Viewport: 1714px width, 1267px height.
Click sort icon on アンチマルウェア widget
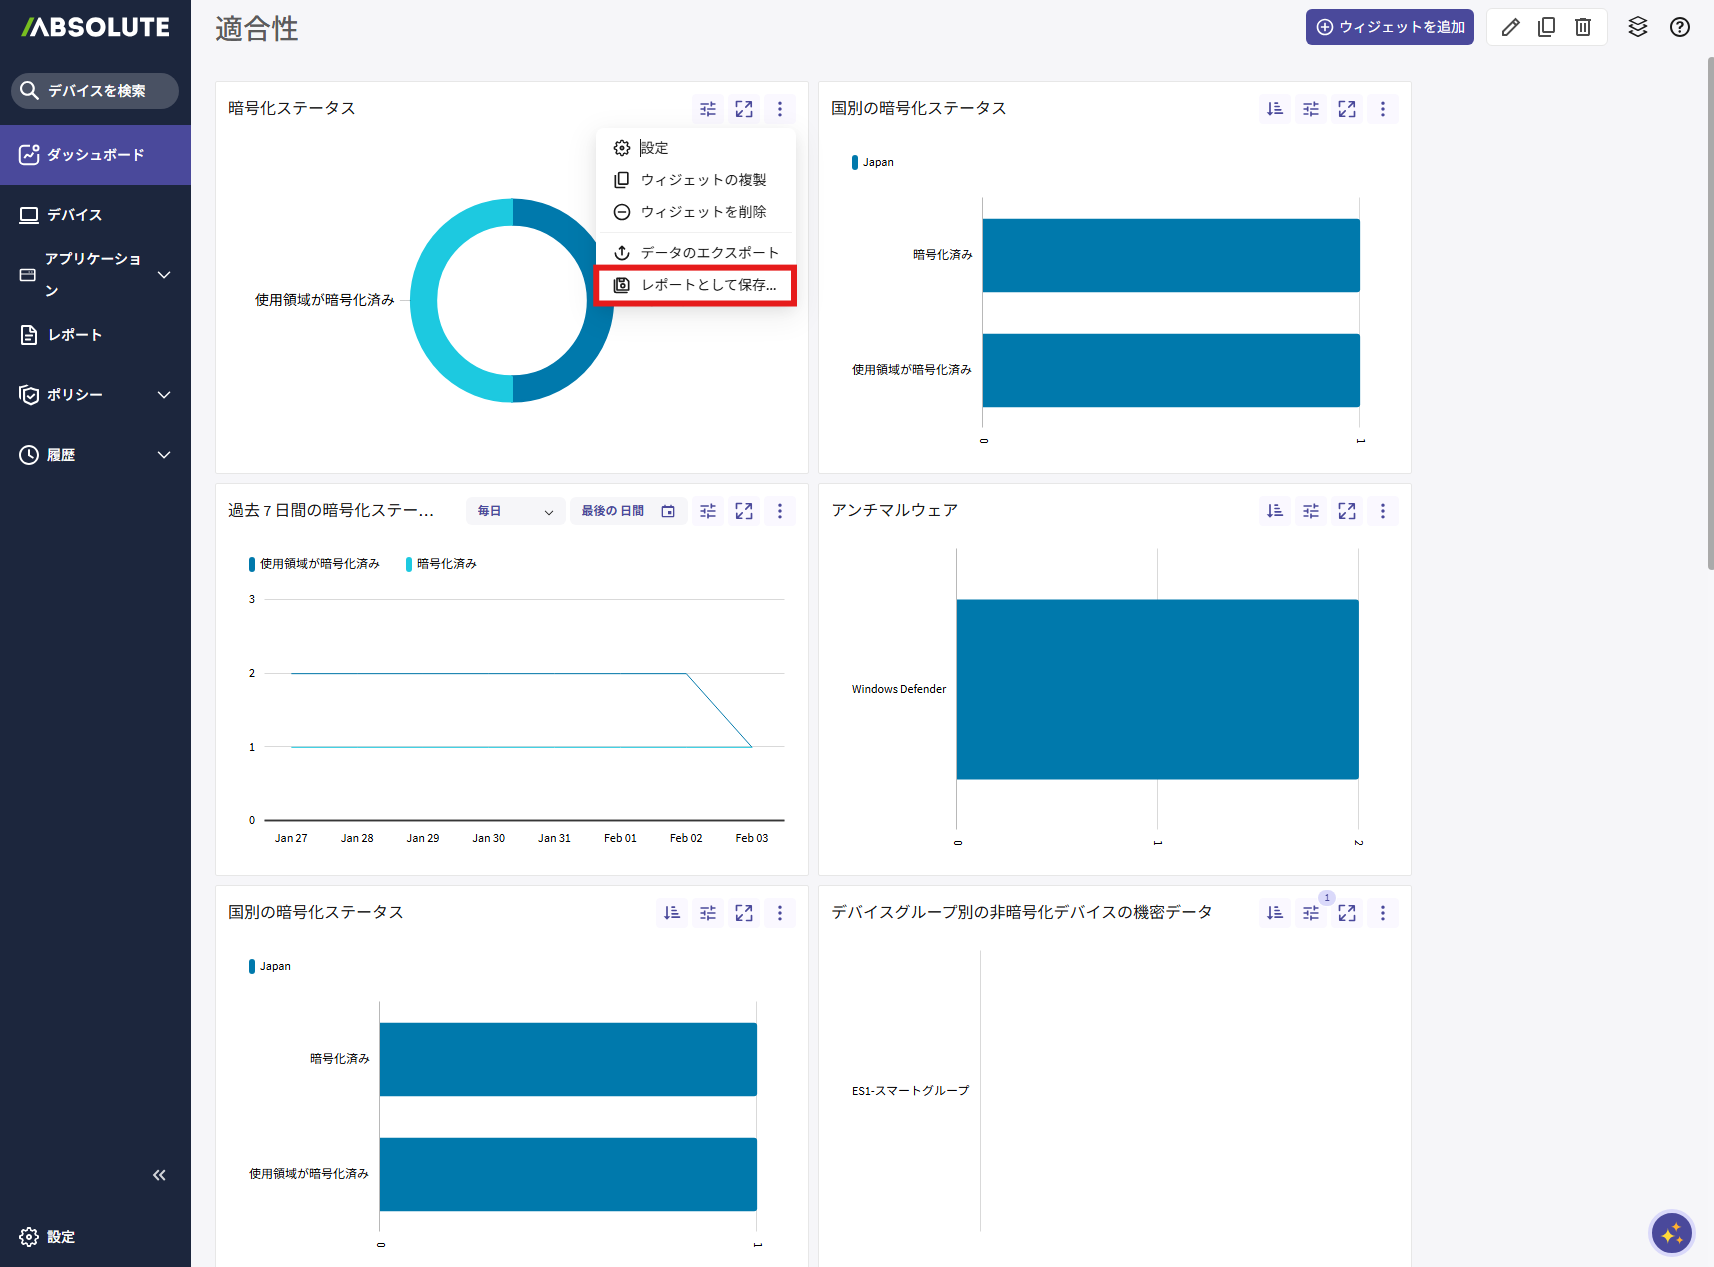tap(1275, 511)
